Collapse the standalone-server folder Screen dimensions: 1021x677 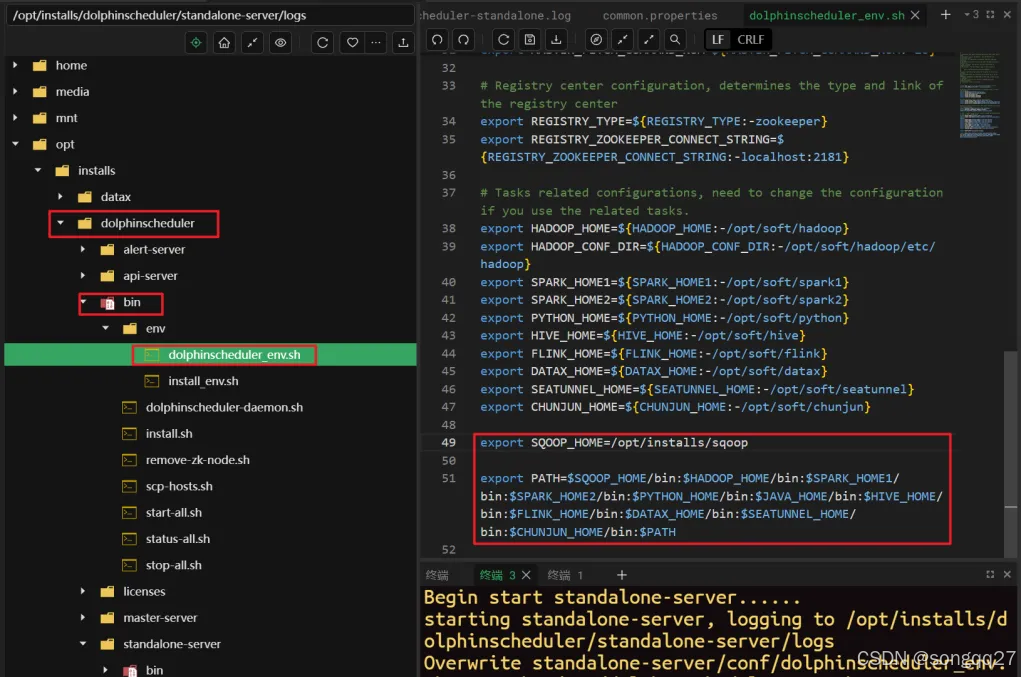coord(83,644)
